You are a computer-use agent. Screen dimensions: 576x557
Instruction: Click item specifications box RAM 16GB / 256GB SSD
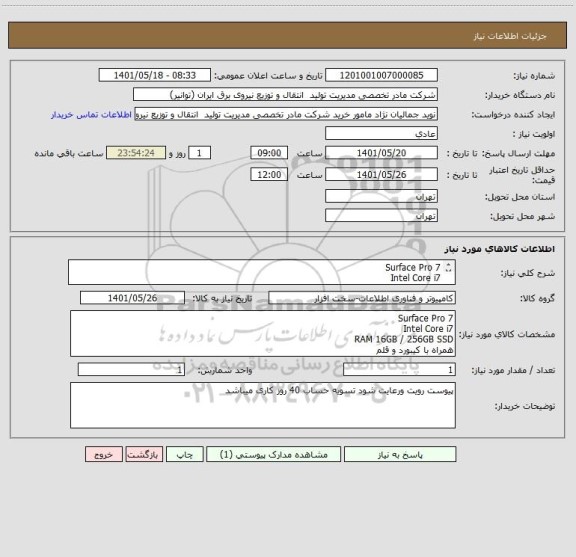tap(263, 334)
